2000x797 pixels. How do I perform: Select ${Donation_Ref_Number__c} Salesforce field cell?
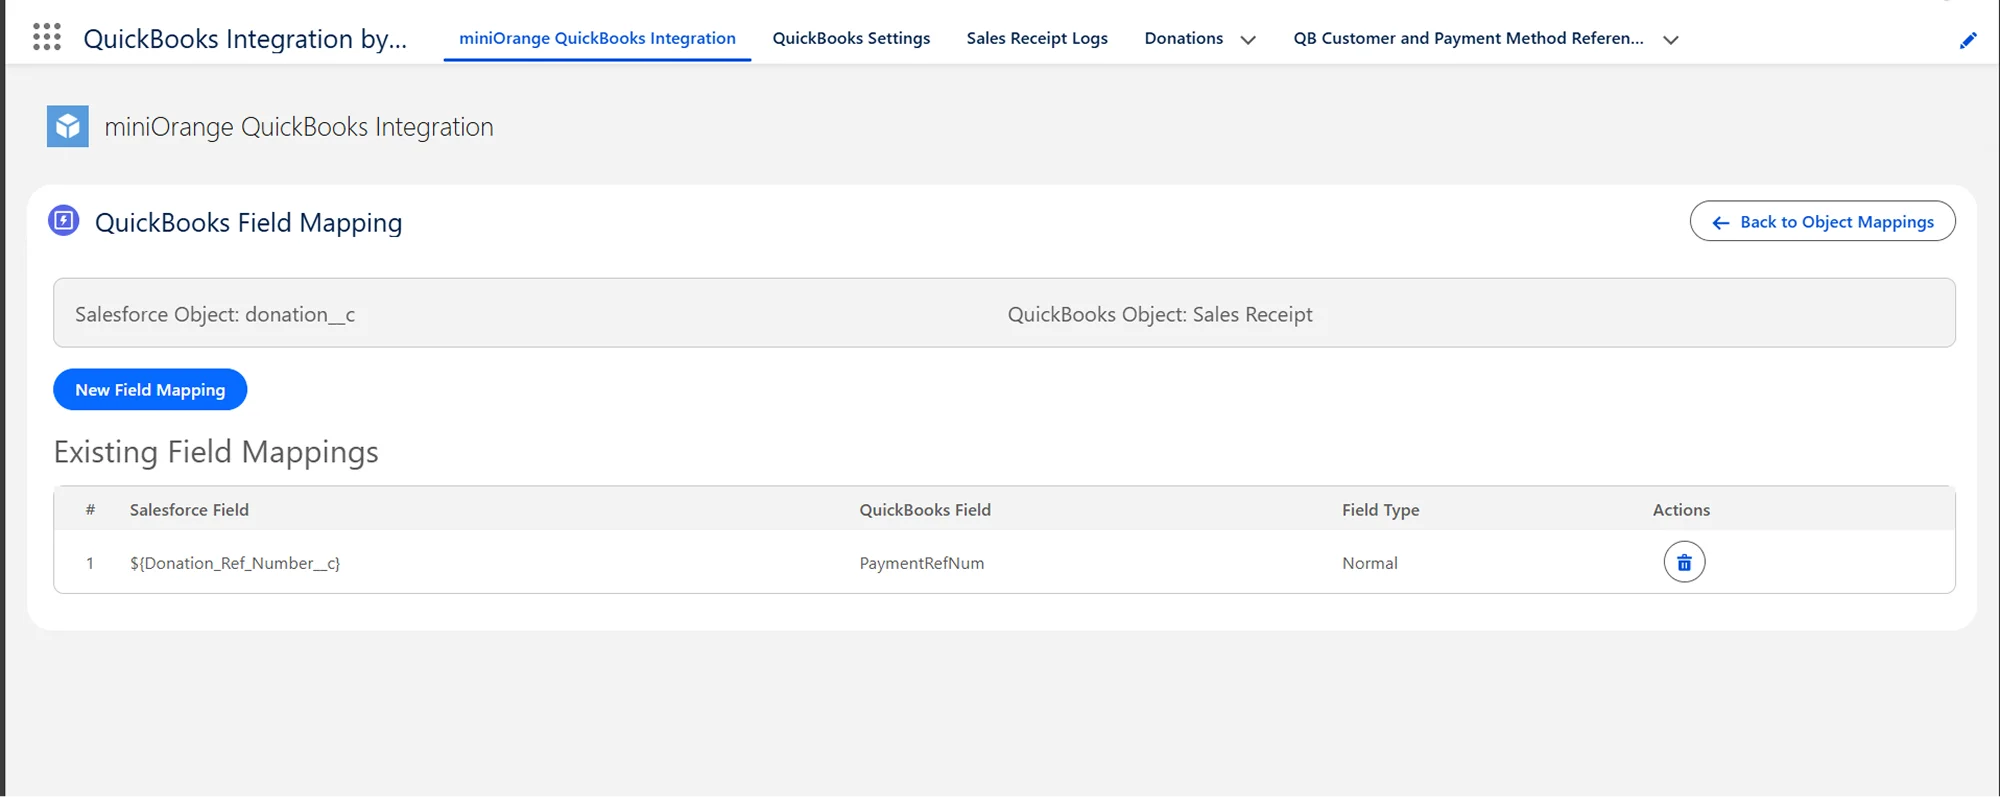click(235, 563)
